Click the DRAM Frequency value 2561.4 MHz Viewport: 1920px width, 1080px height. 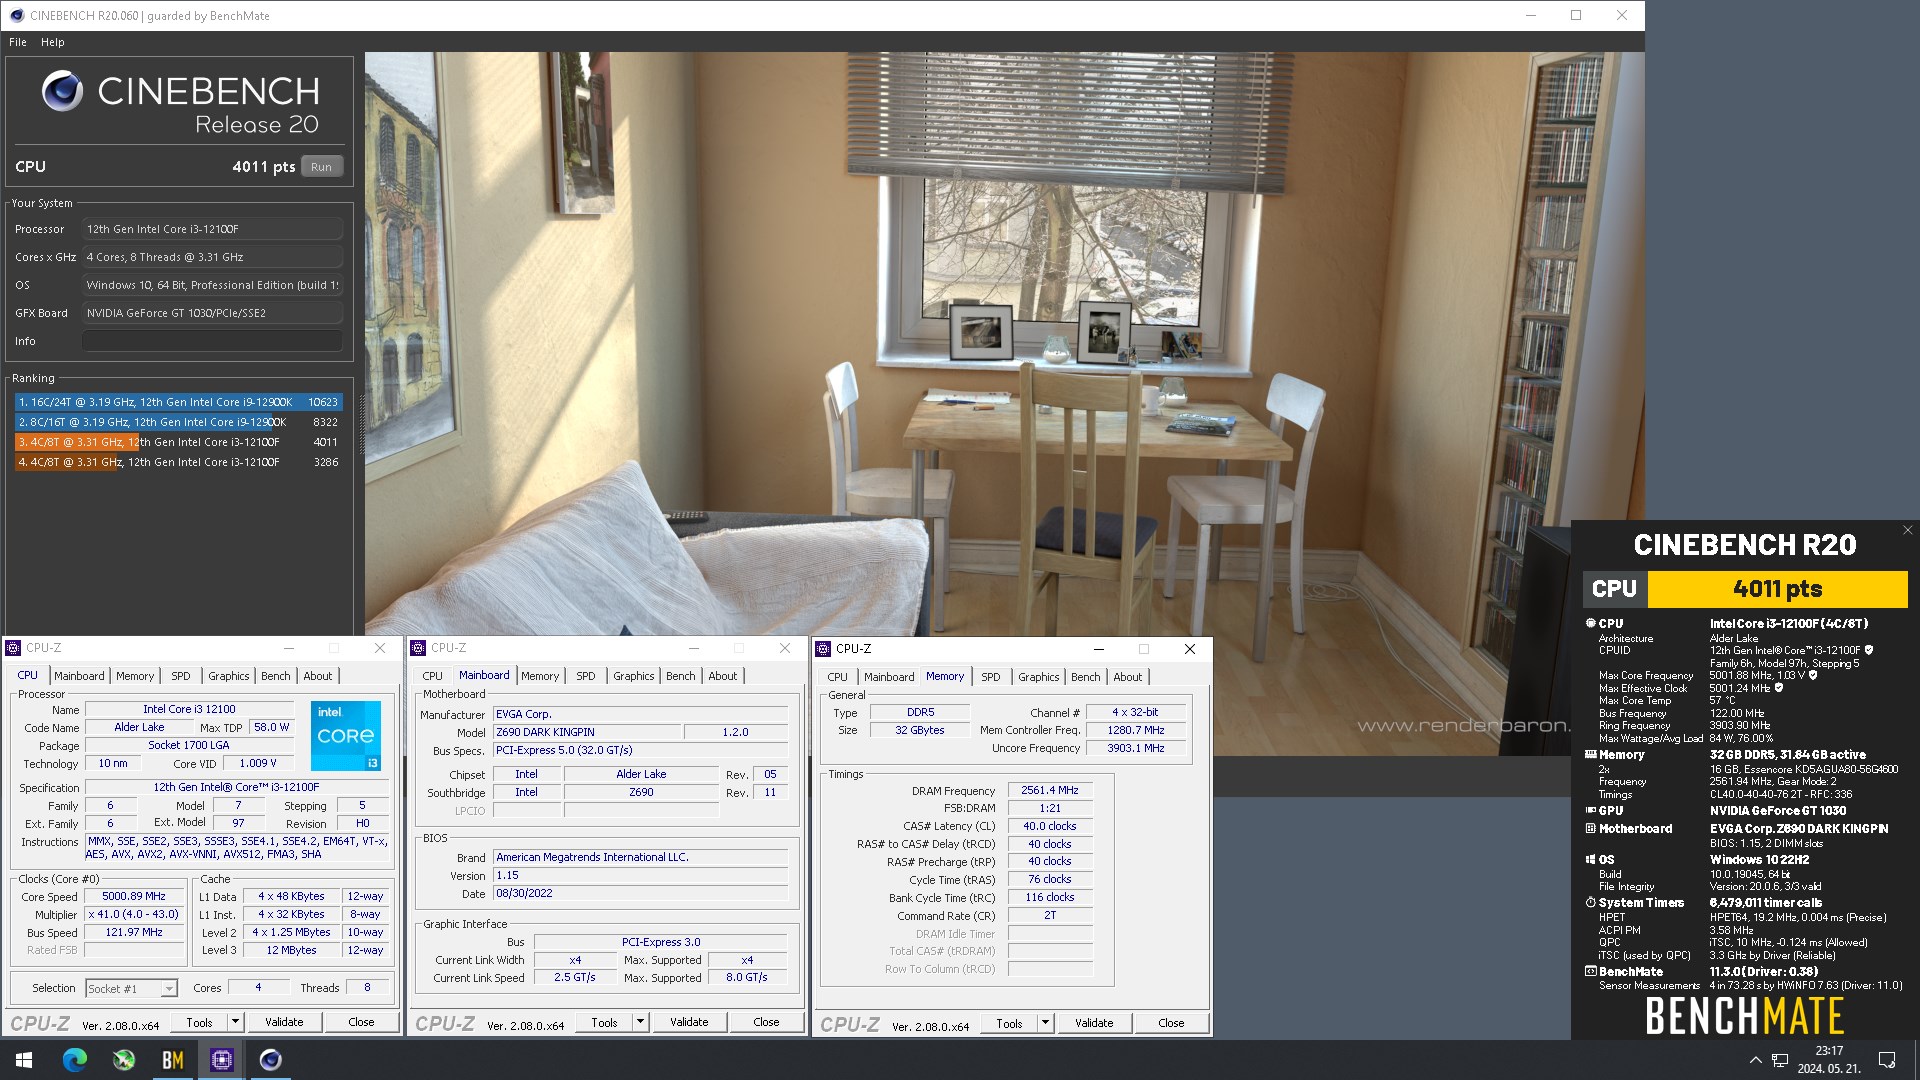[x=1050, y=791]
